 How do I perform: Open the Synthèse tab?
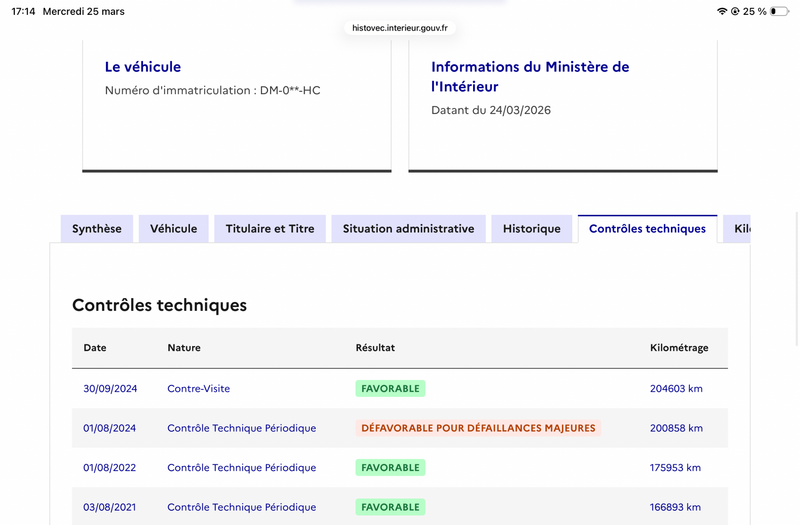click(97, 229)
